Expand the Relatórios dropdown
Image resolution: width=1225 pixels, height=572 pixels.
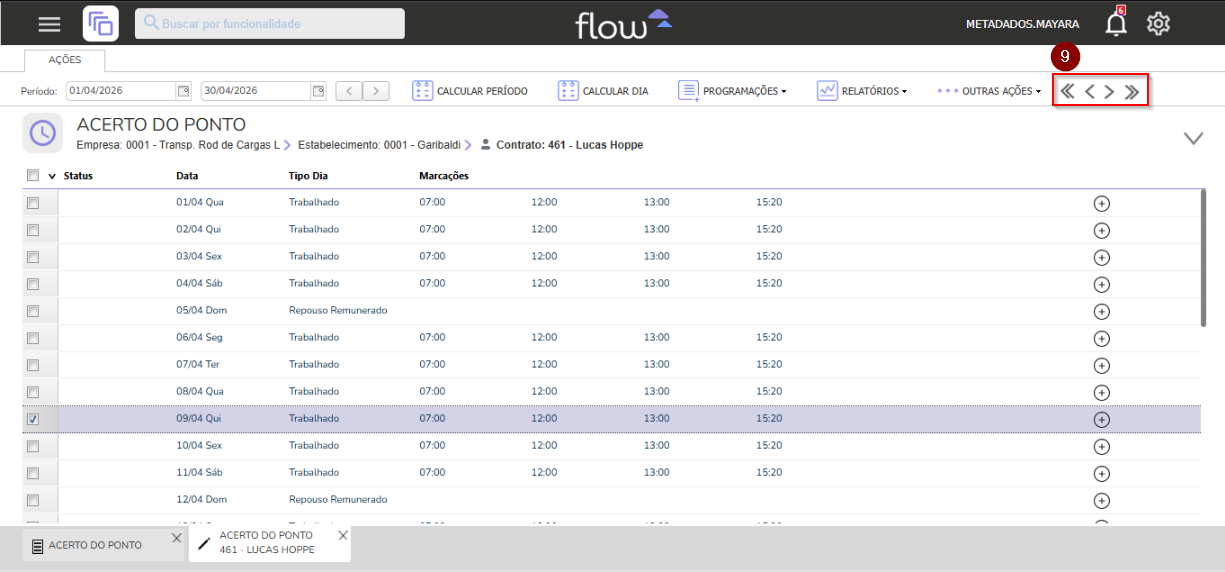coord(862,91)
